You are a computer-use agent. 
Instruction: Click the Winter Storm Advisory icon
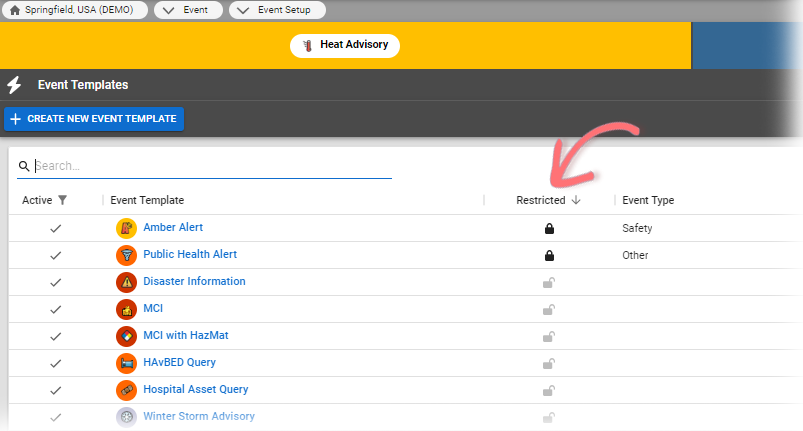[126, 417]
